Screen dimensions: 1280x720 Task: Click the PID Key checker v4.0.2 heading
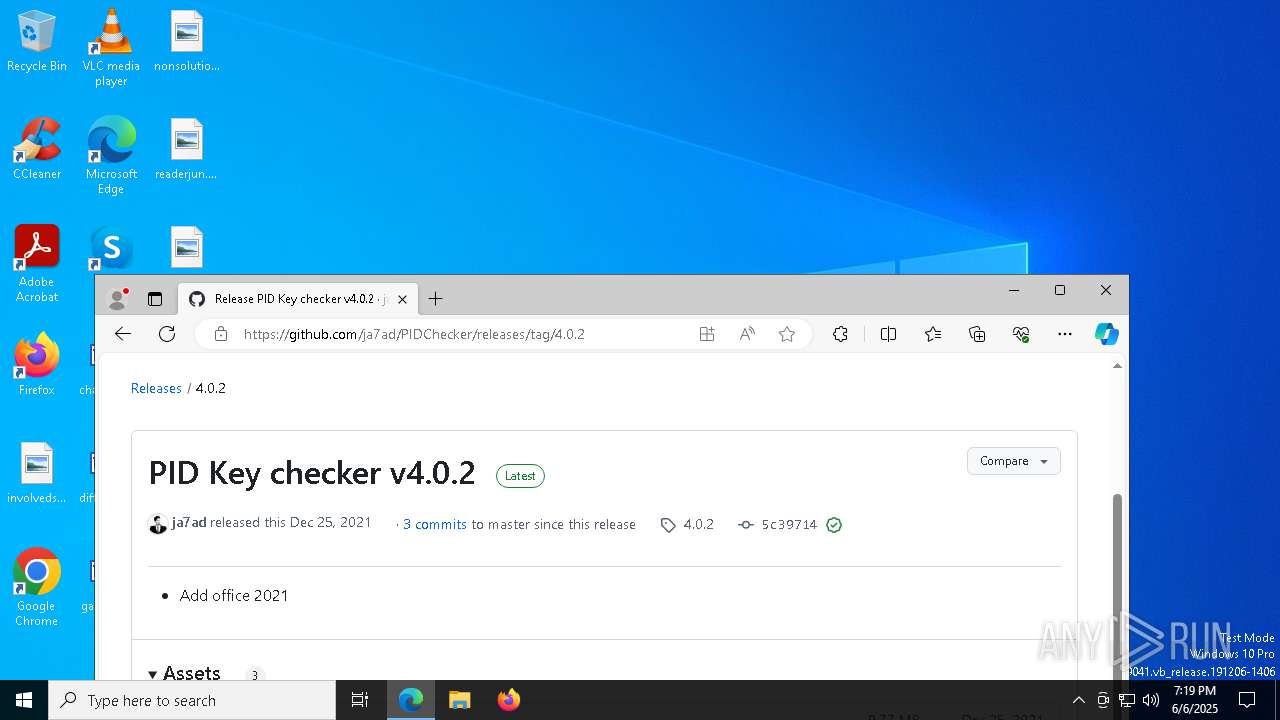pos(312,472)
